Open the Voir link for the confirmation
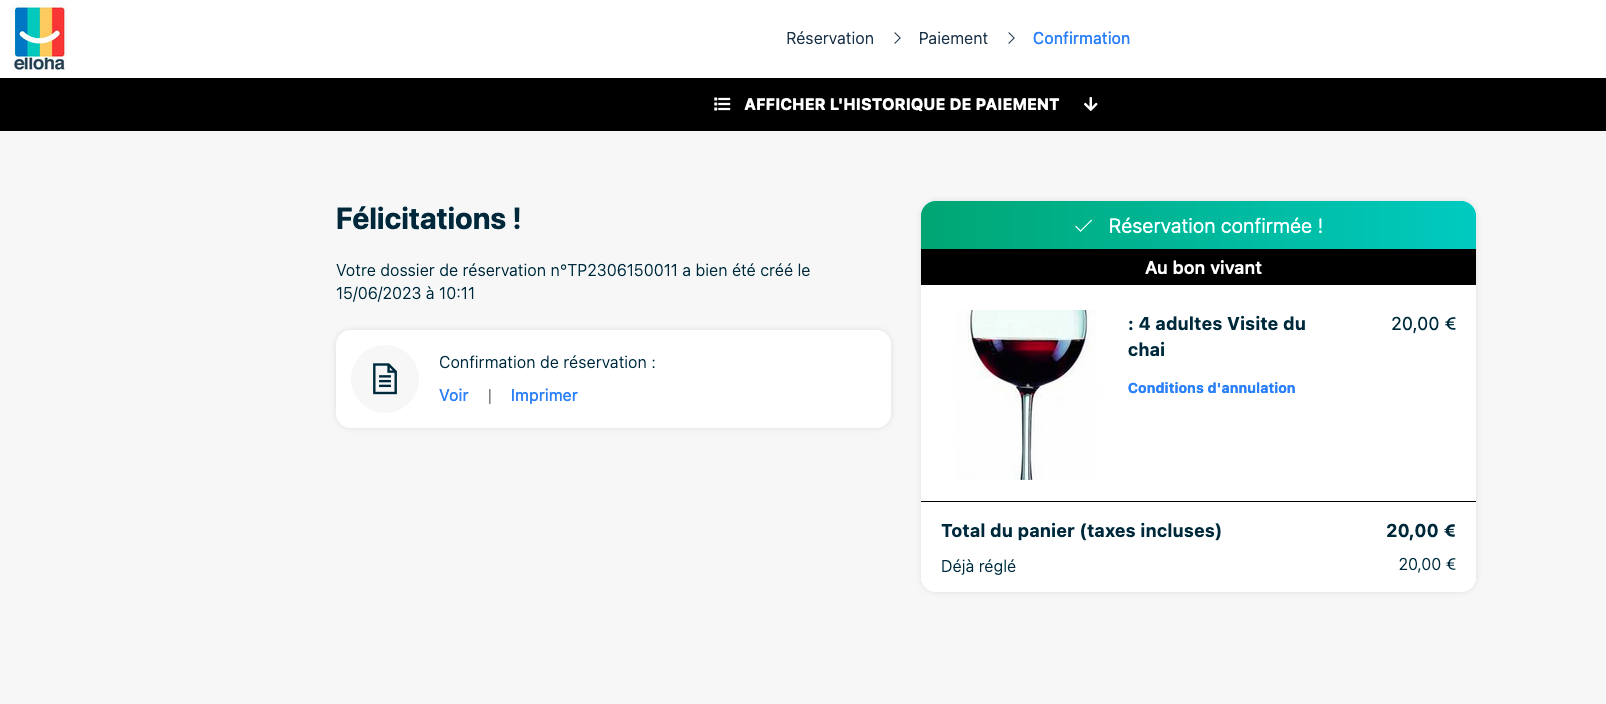This screenshot has width=1606, height=704. [x=453, y=395]
